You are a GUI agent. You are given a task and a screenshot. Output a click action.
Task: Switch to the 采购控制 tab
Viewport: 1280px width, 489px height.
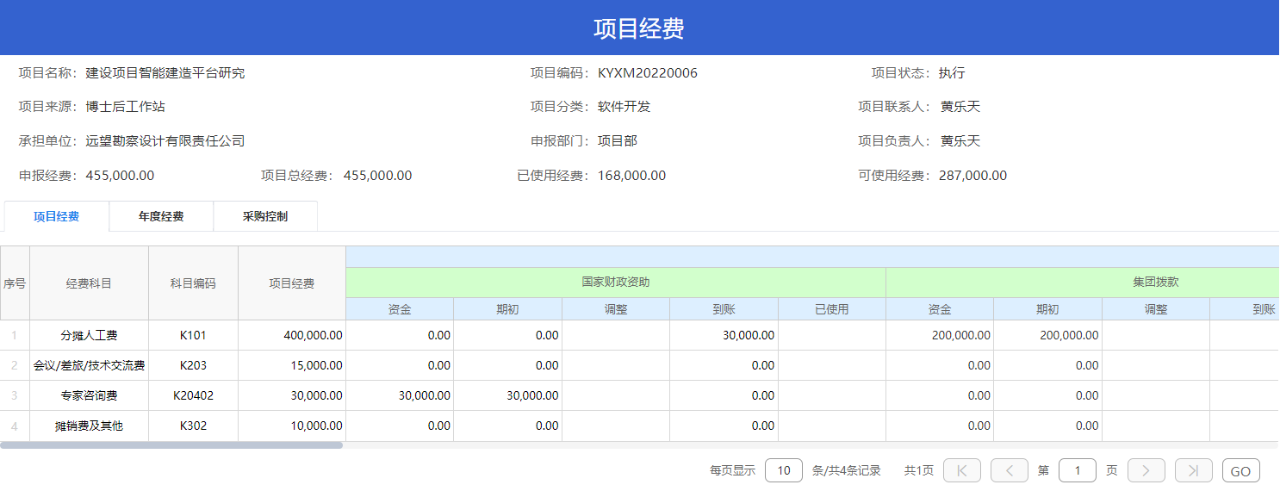tap(265, 216)
